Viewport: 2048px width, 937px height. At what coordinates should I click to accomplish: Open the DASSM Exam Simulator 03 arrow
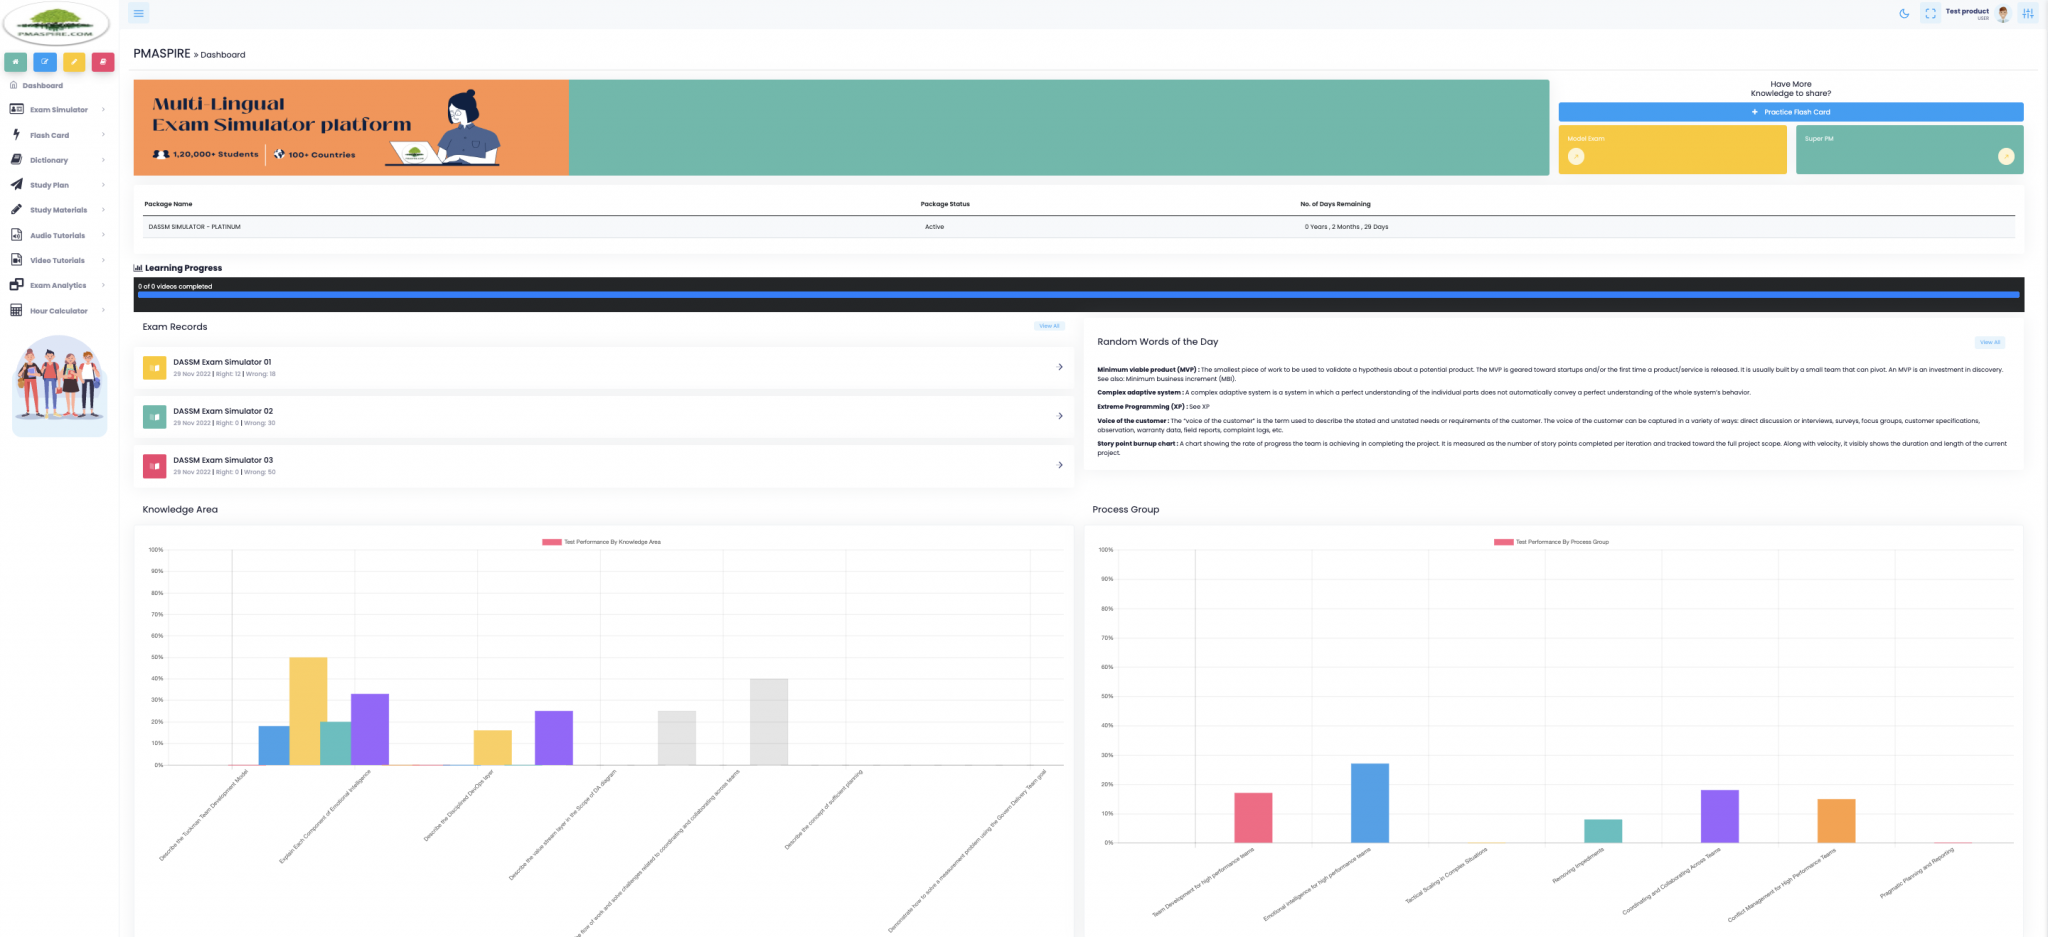(x=1060, y=465)
